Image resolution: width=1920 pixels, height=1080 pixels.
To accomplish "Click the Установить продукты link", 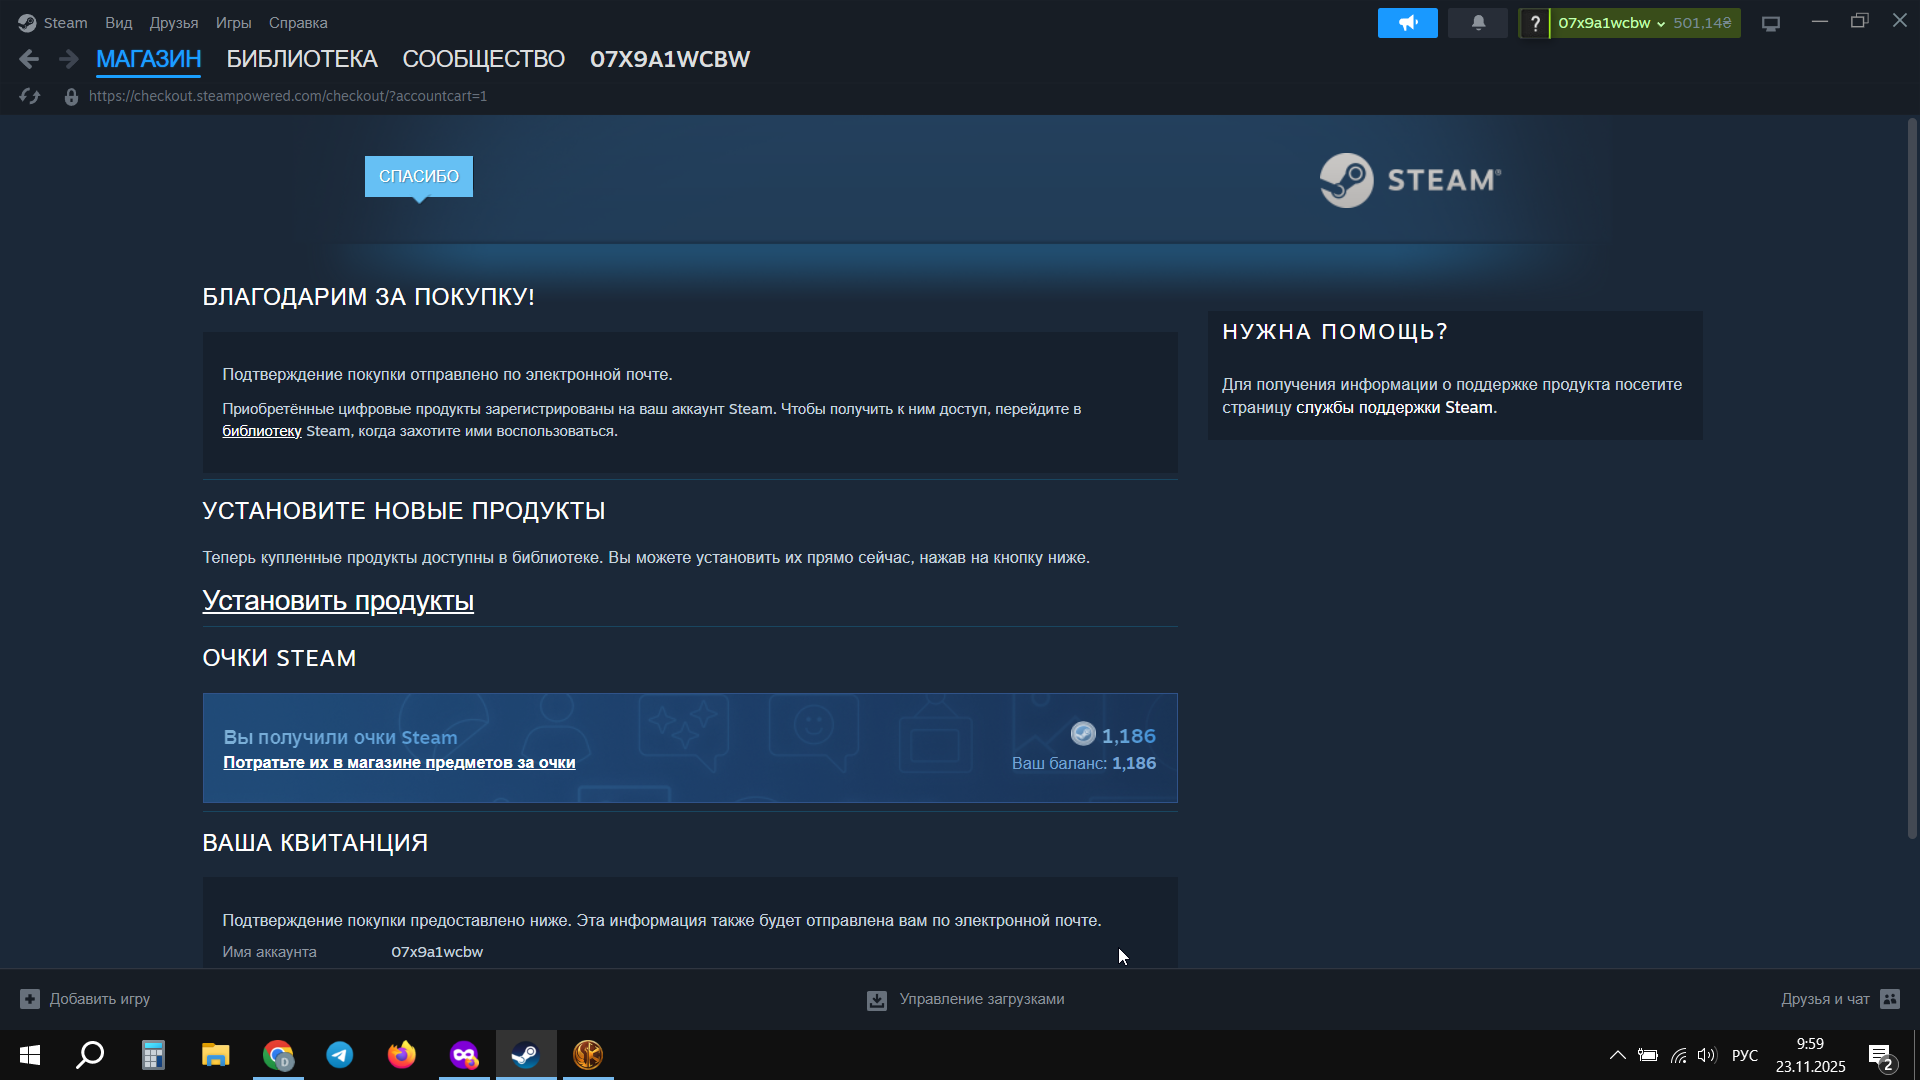I will coord(338,601).
